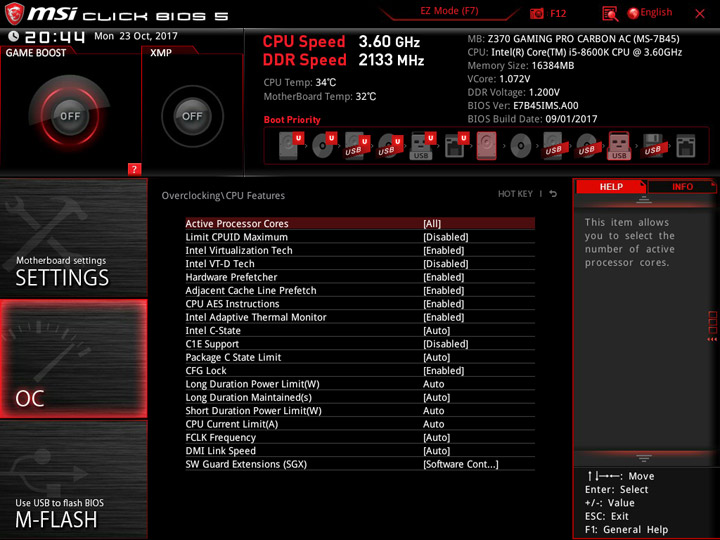
Task: Change Adjacent Cache Line Prefetch setting
Action: click(360, 290)
